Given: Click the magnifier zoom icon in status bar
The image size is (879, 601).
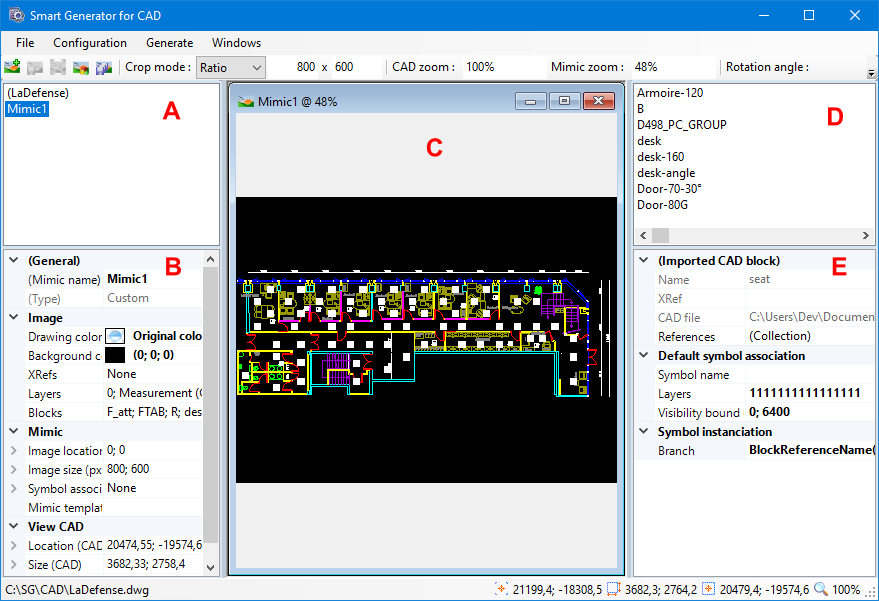Looking at the screenshot, I should [x=821, y=590].
